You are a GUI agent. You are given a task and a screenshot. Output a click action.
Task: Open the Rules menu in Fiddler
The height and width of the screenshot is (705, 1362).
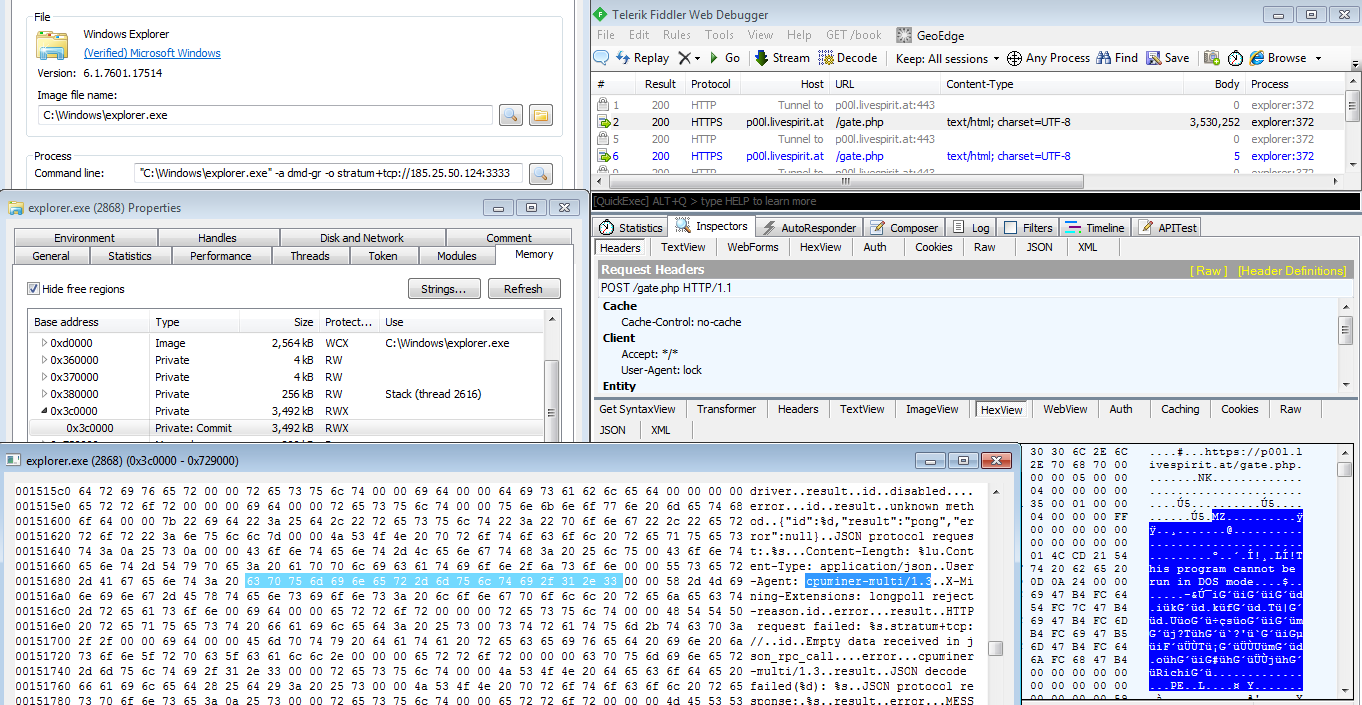pyautogui.click(x=677, y=35)
